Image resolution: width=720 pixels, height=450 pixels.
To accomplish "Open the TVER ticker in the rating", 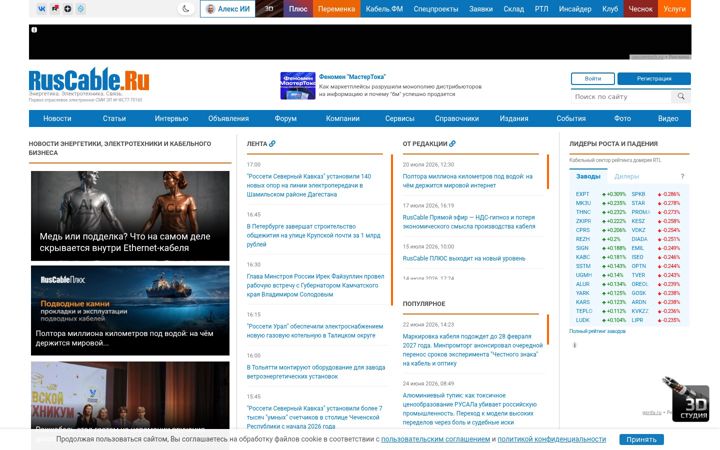I will [x=639, y=275].
